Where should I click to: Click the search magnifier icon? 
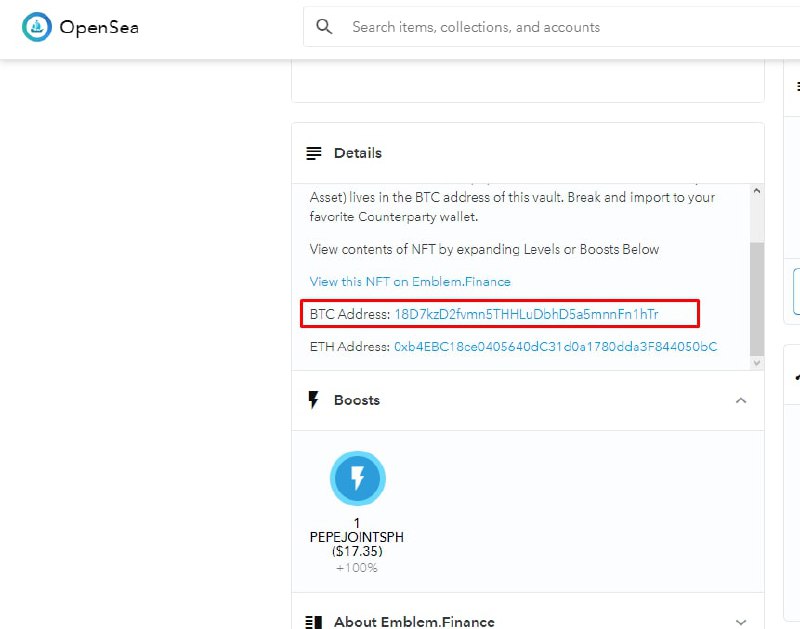(x=324, y=27)
